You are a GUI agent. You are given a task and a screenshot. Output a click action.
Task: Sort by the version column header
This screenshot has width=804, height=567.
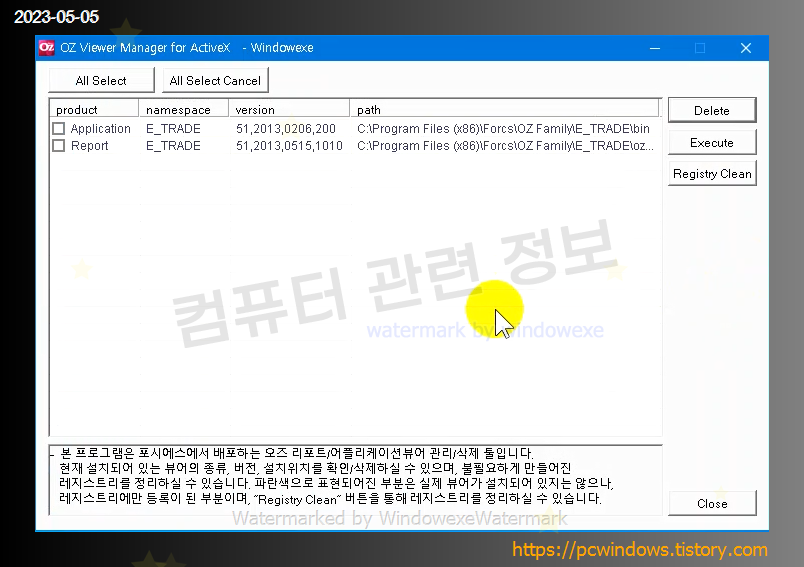289,110
